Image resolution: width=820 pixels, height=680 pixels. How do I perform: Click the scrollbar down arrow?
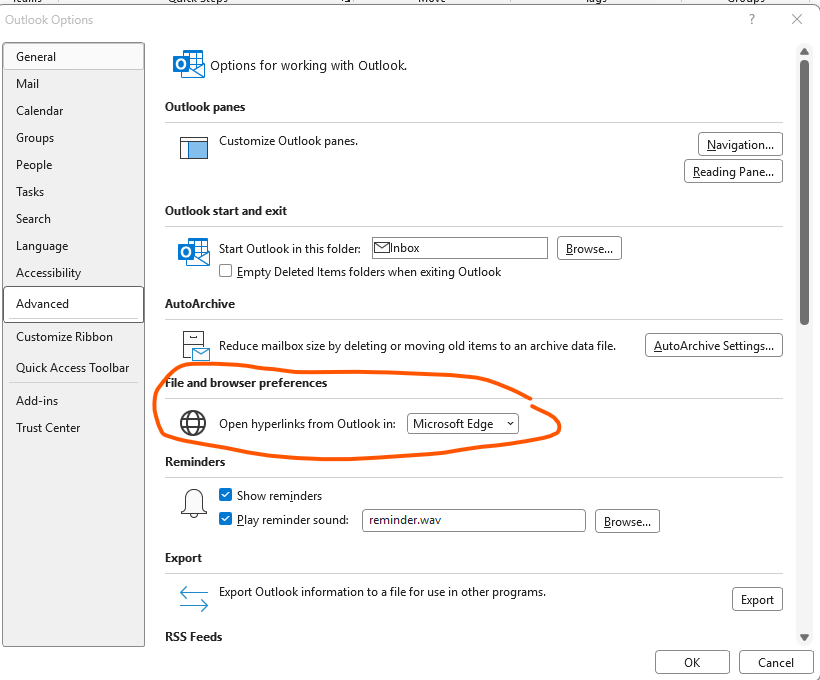click(x=804, y=637)
